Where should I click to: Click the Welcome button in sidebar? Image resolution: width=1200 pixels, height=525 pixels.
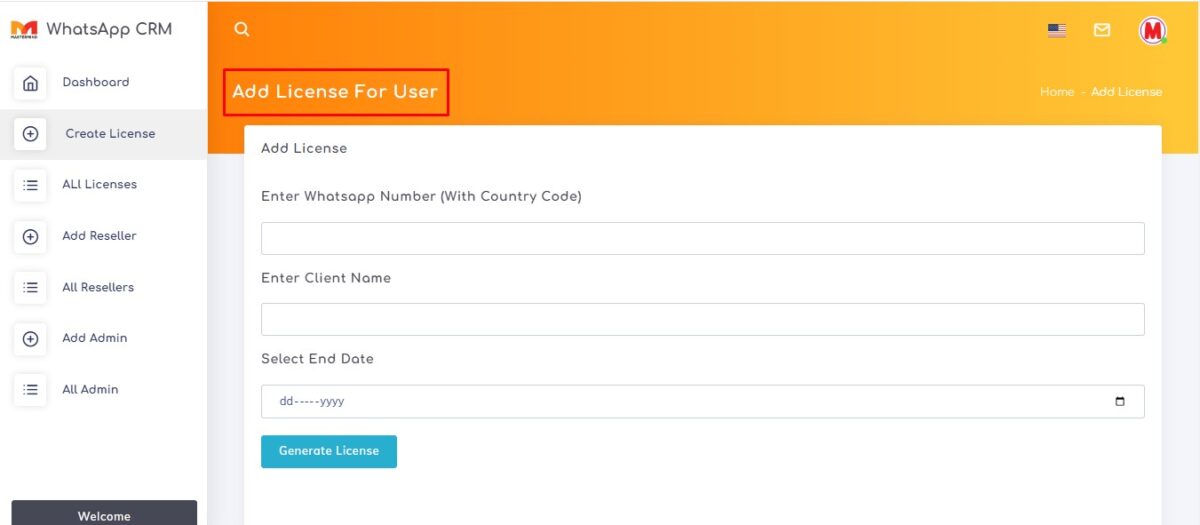104,514
